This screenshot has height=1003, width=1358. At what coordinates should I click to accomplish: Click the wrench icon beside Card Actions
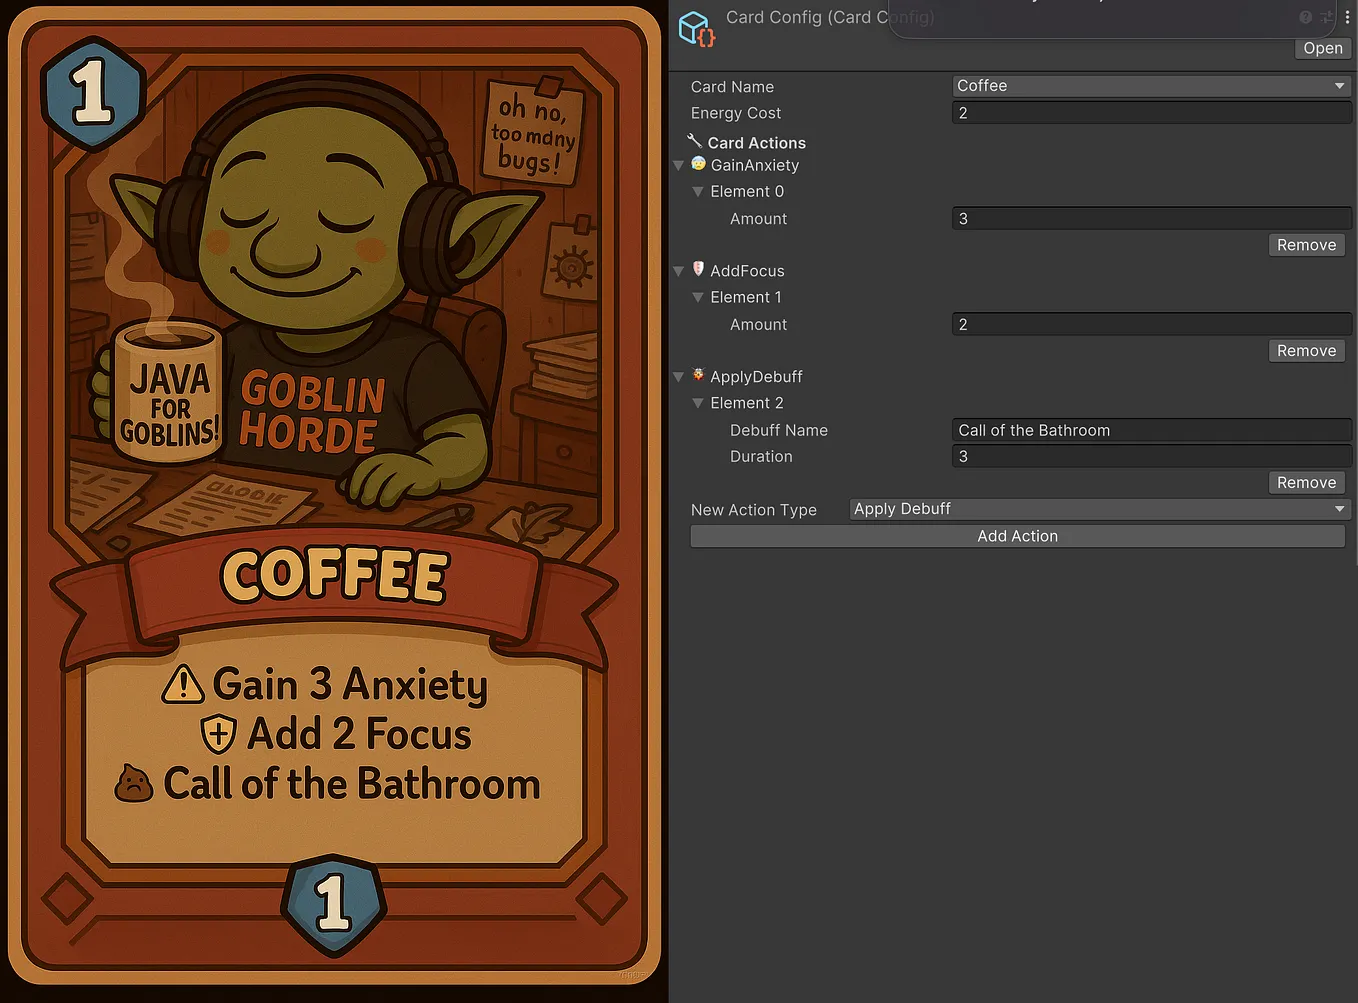pyautogui.click(x=694, y=142)
